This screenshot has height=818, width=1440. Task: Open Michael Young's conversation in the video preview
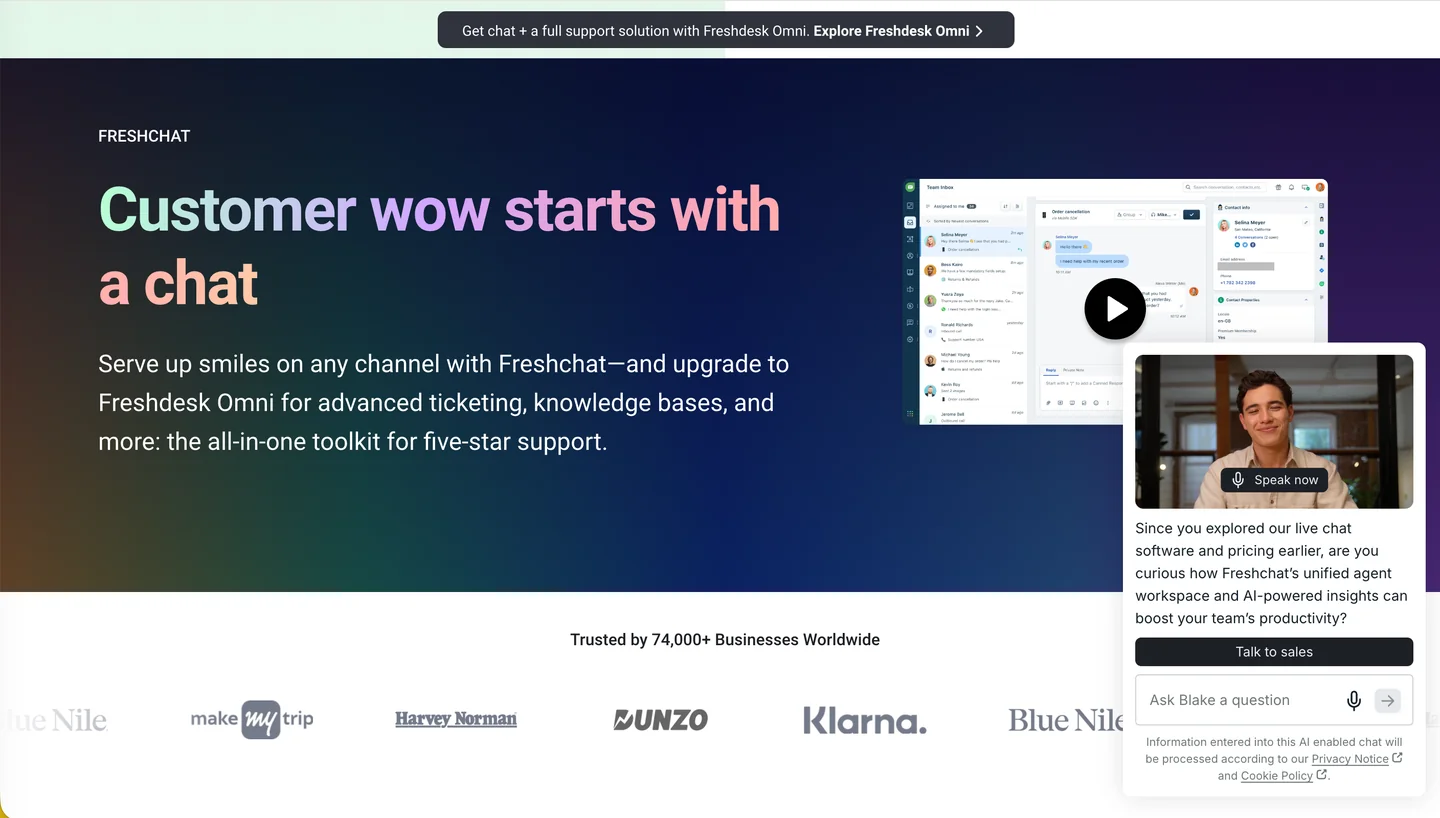973,360
